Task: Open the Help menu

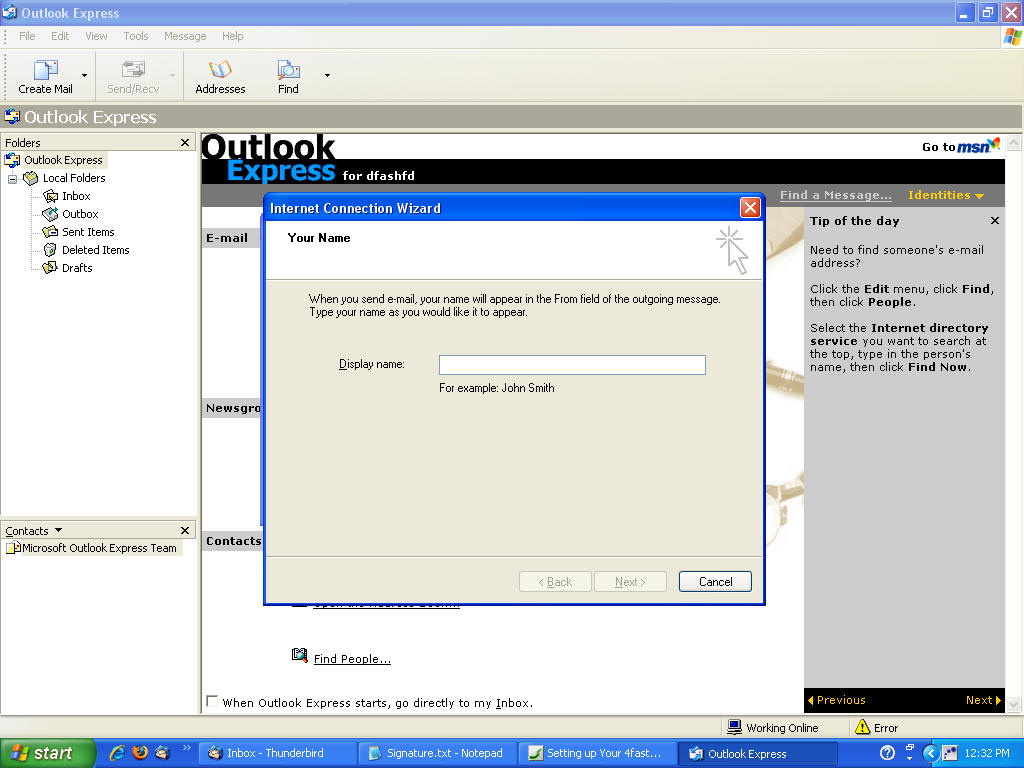Action: click(x=232, y=36)
